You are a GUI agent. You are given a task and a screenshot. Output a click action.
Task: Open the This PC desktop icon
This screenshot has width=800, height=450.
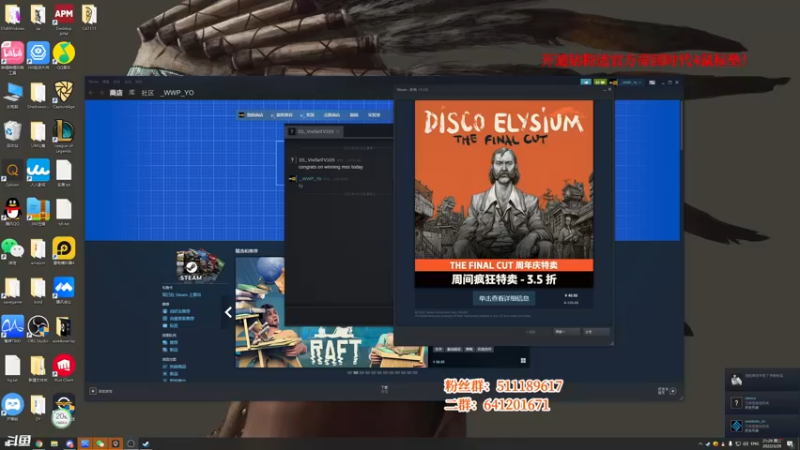coord(12,95)
